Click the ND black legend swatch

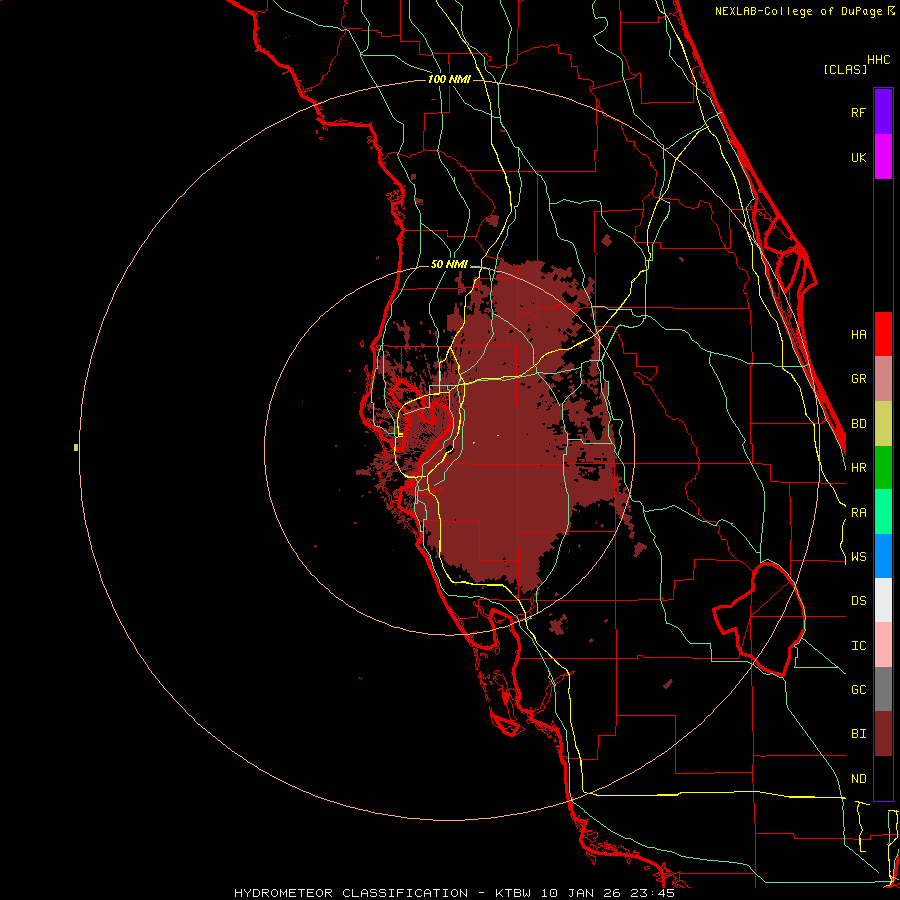coord(883,778)
